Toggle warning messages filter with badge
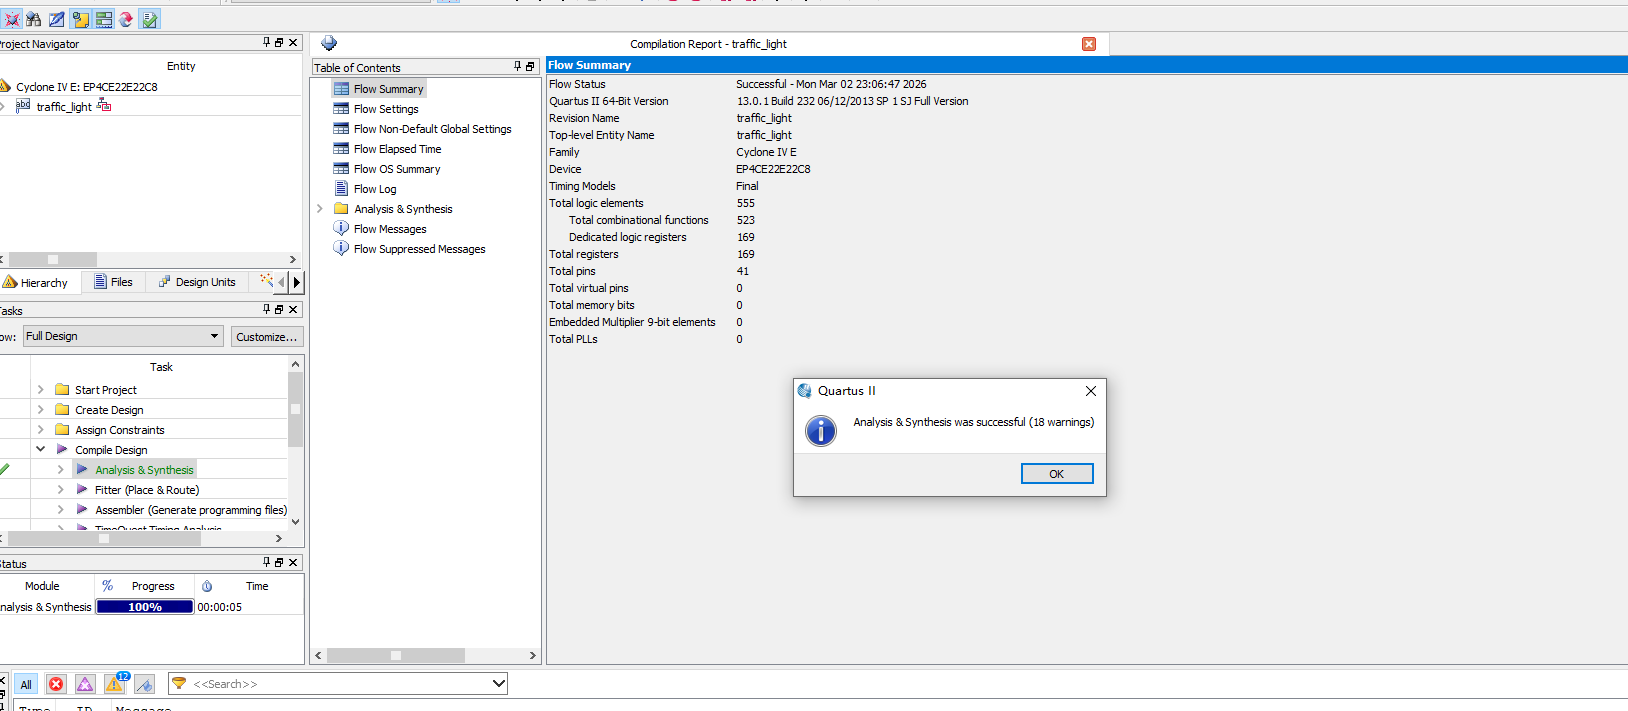 (116, 684)
